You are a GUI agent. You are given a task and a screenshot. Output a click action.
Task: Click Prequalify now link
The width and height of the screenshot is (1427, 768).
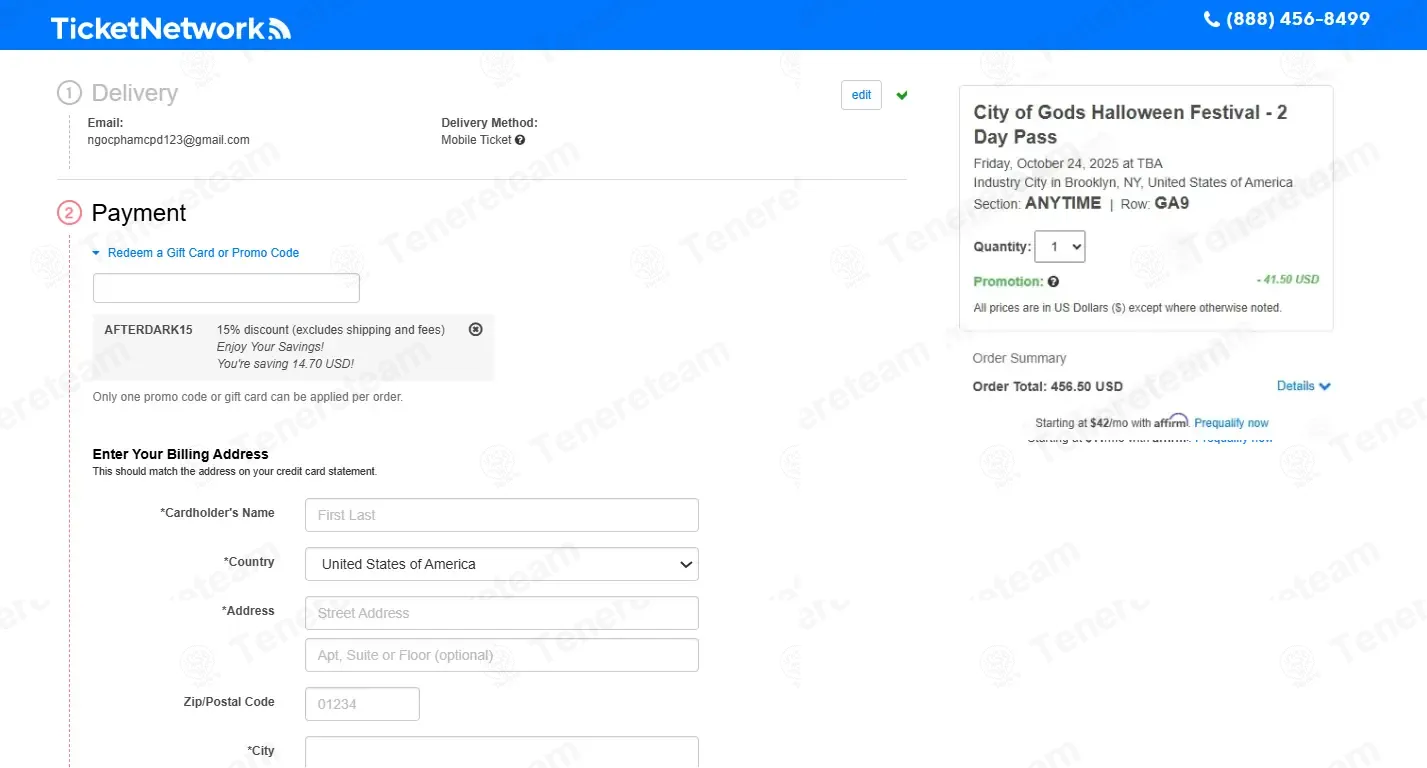tap(1232, 423)
